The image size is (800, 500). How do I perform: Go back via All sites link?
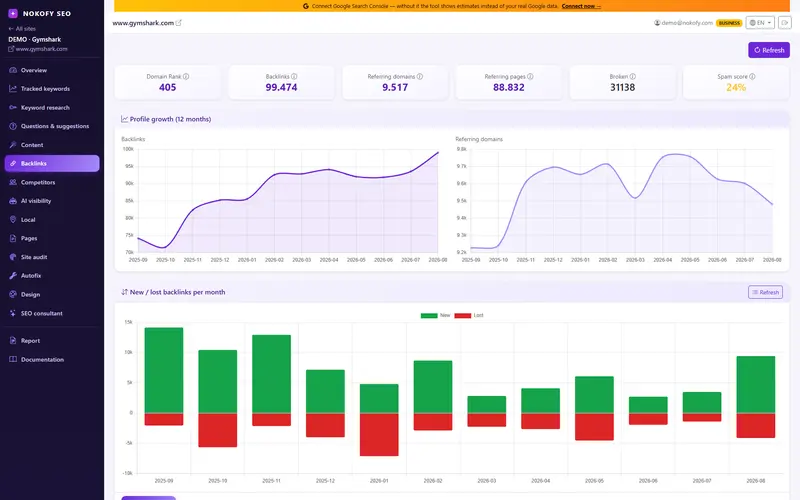point(22,29)
